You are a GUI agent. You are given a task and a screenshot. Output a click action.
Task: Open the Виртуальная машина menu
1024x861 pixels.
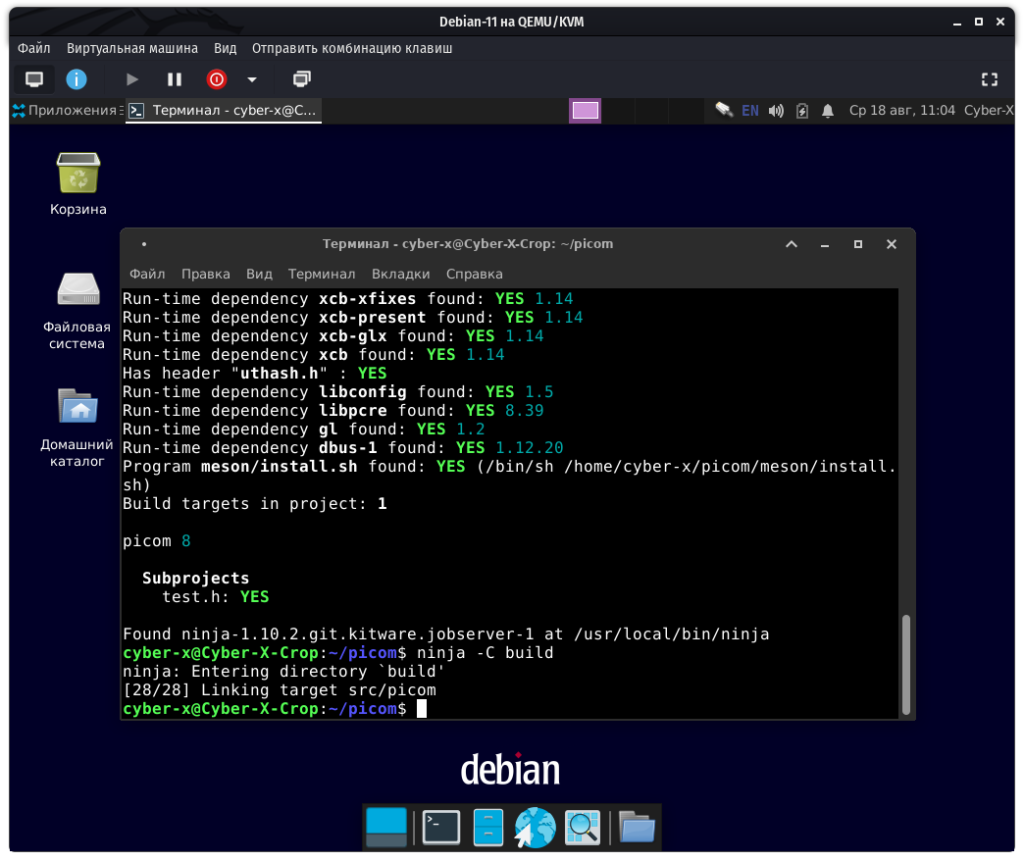132,48
